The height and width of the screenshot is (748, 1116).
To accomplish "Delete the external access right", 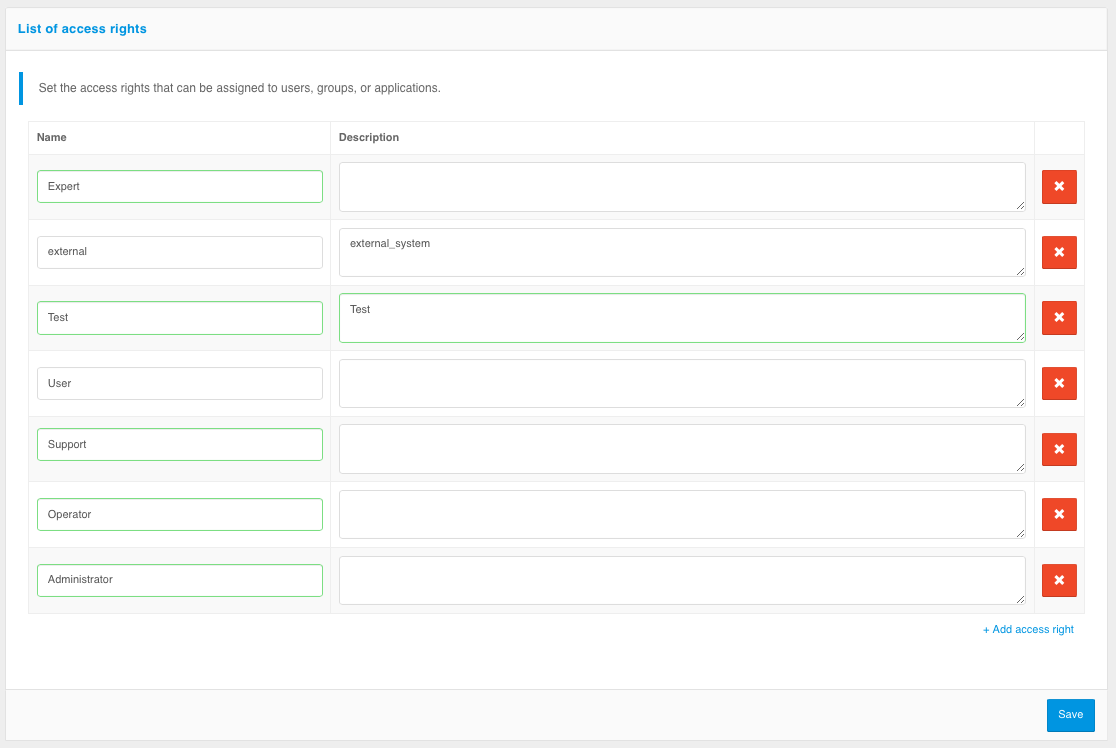I will coord(1059,253).
